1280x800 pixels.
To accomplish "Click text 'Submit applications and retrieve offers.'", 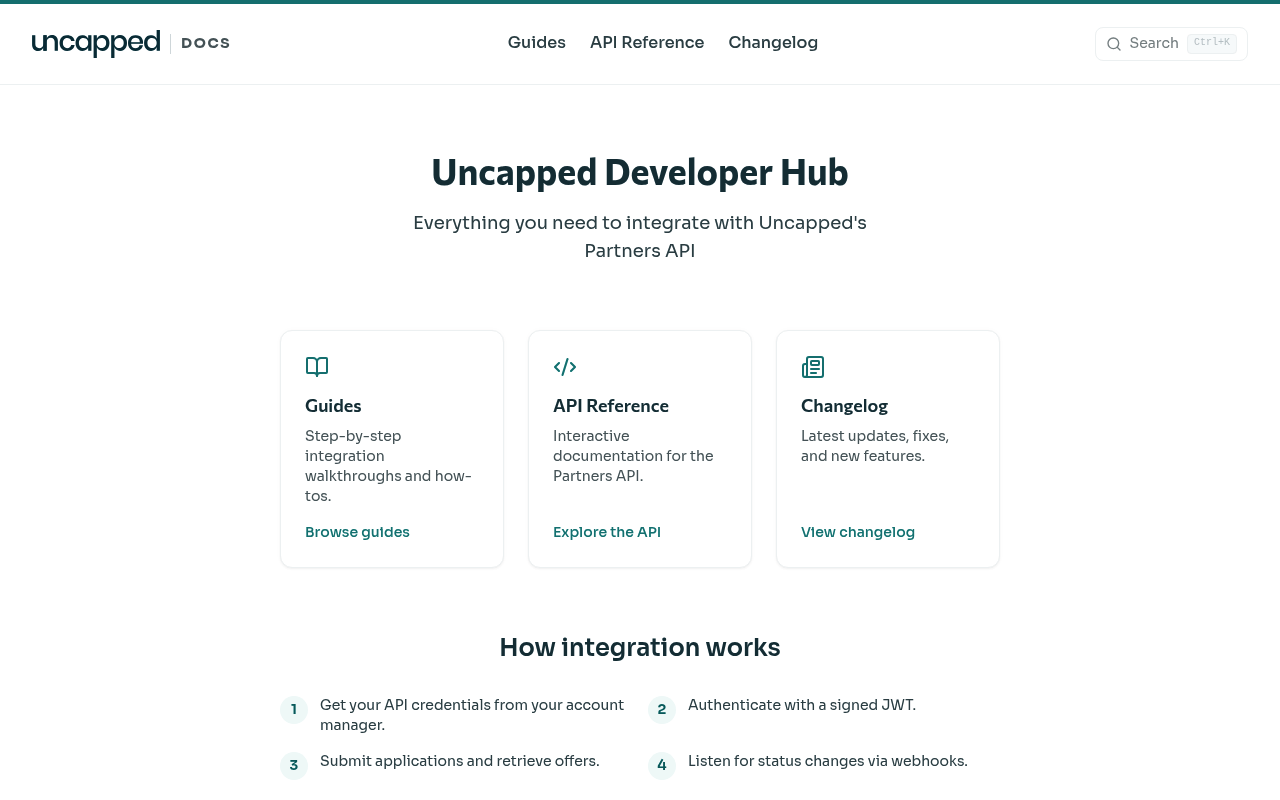I will (460, 761).
